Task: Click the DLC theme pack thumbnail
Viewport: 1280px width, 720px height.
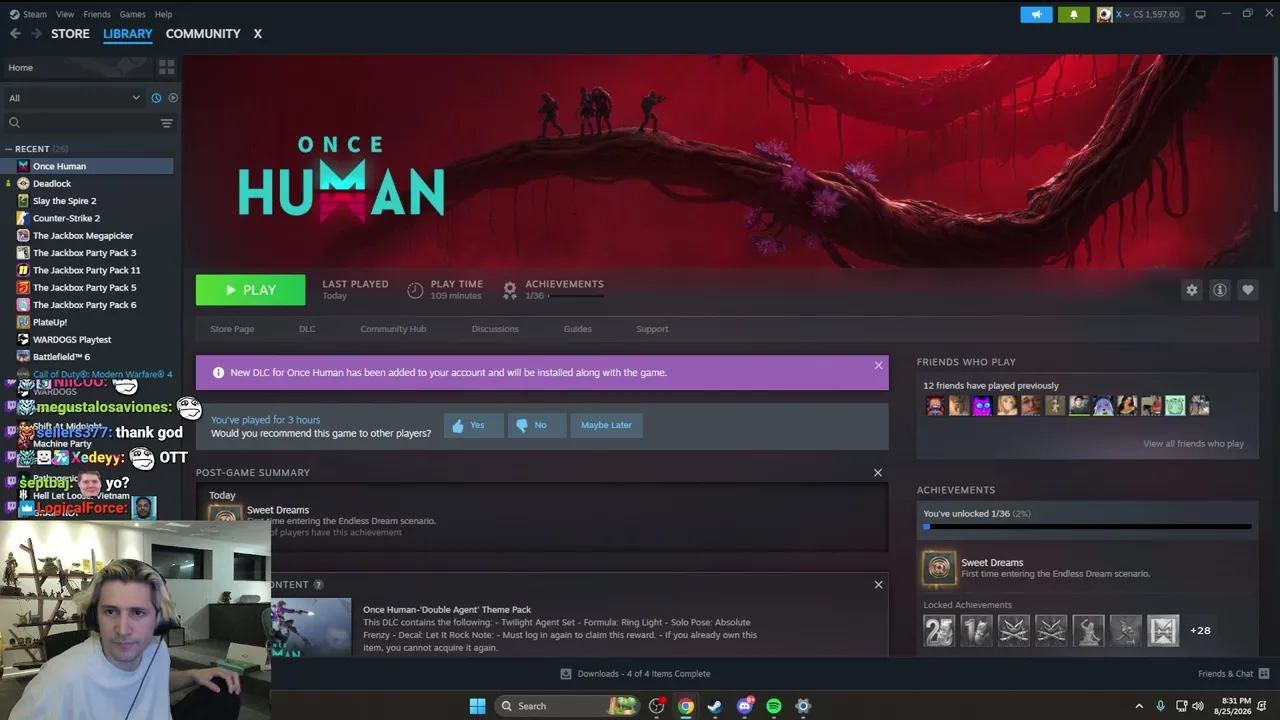Action: 310,627
